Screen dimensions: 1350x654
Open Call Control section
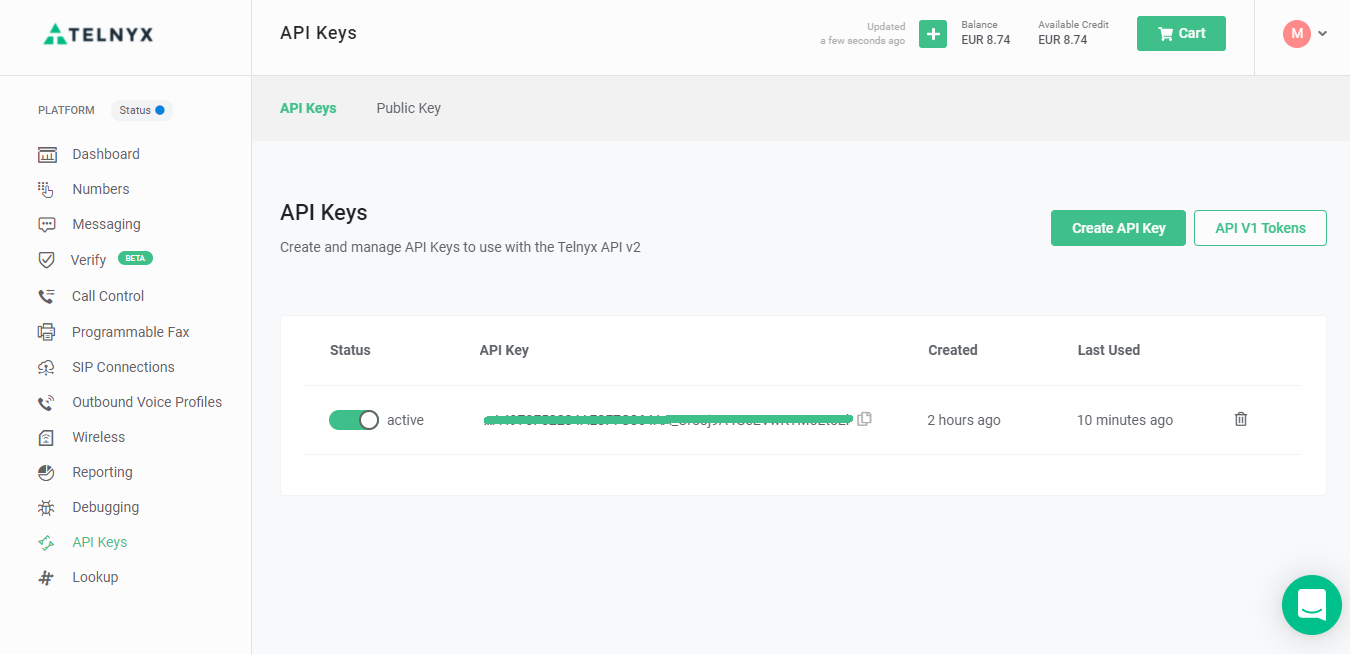coord(108,296)
